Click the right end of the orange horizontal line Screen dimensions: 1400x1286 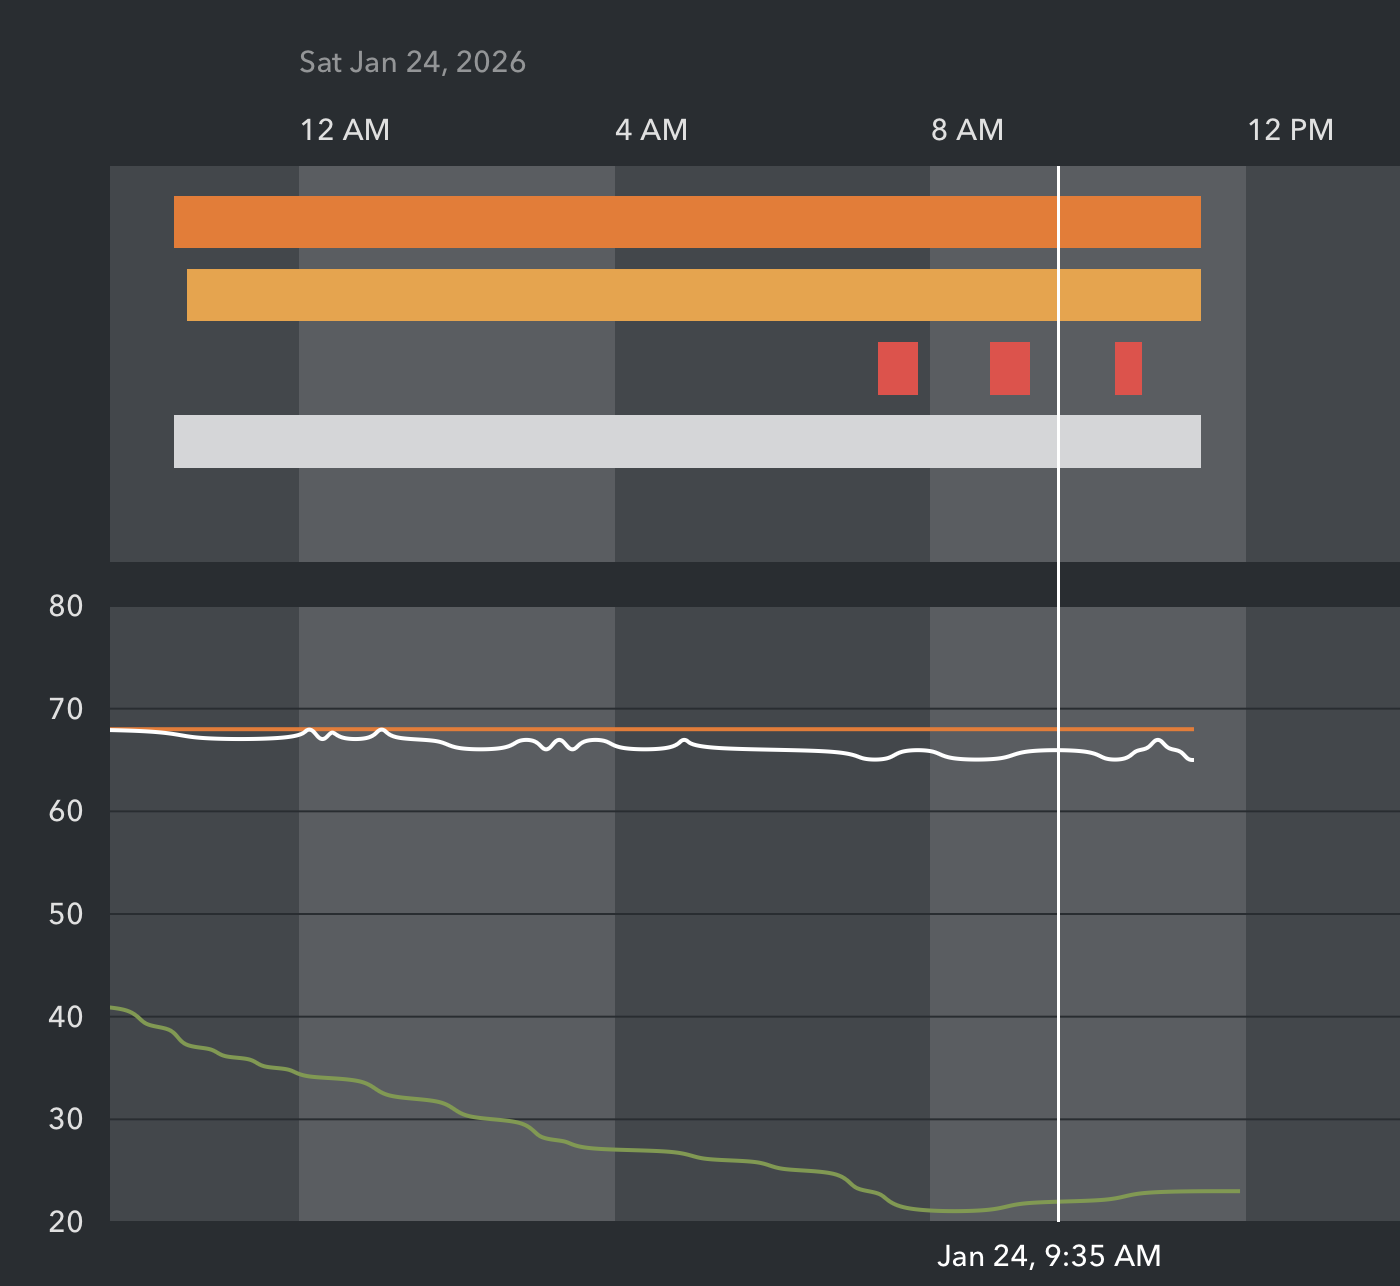click(x=1191, y=729)
